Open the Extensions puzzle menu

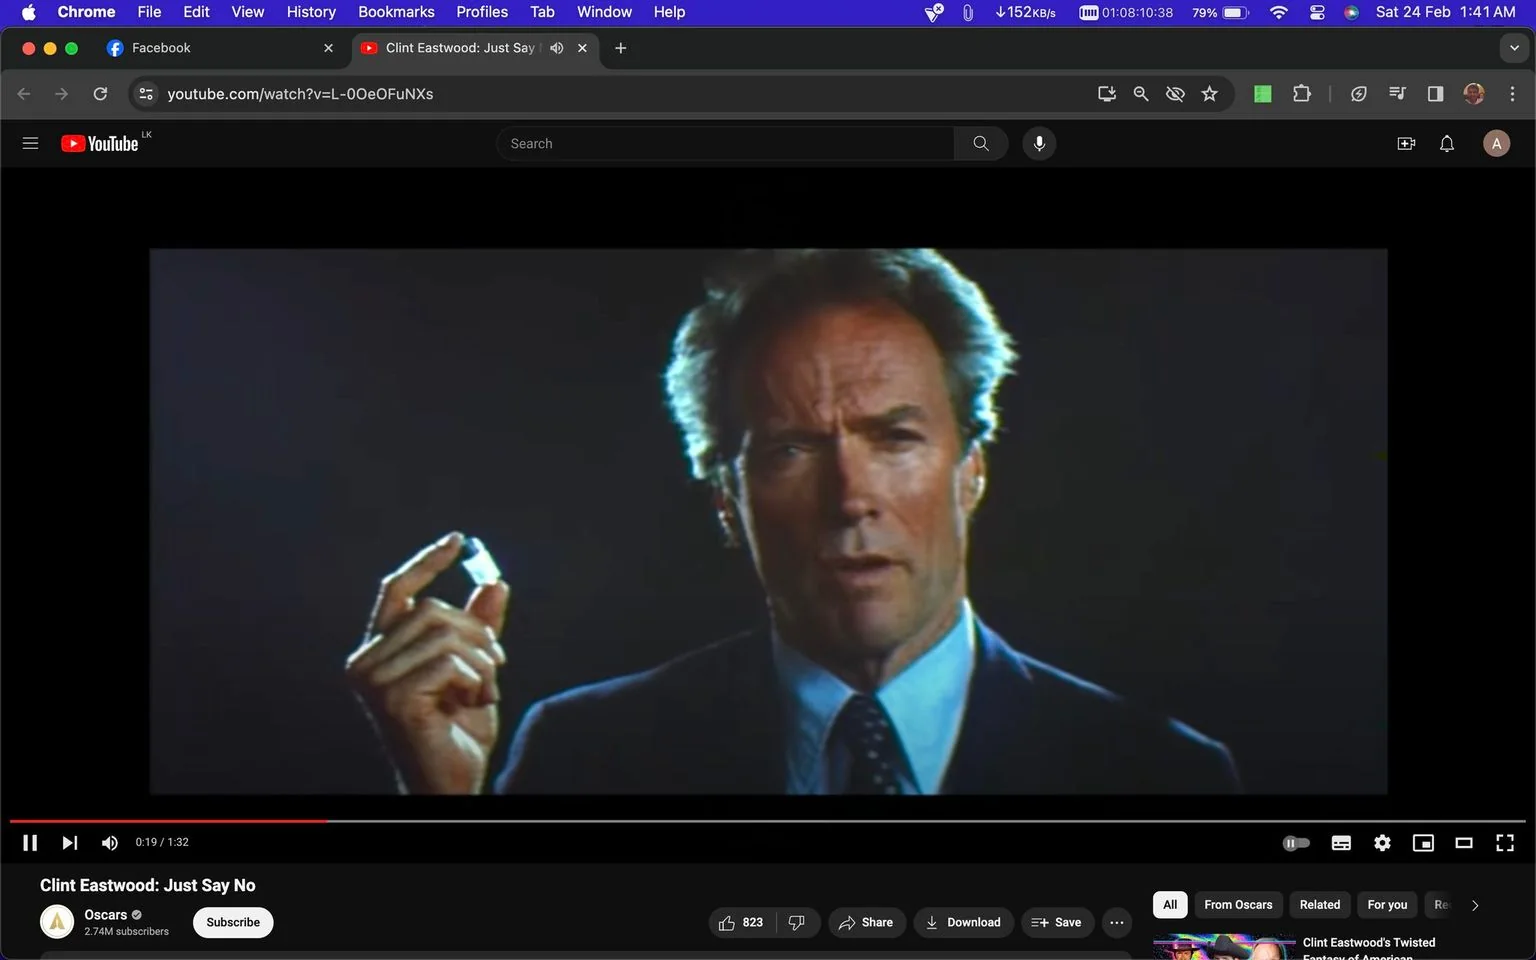1301,94
